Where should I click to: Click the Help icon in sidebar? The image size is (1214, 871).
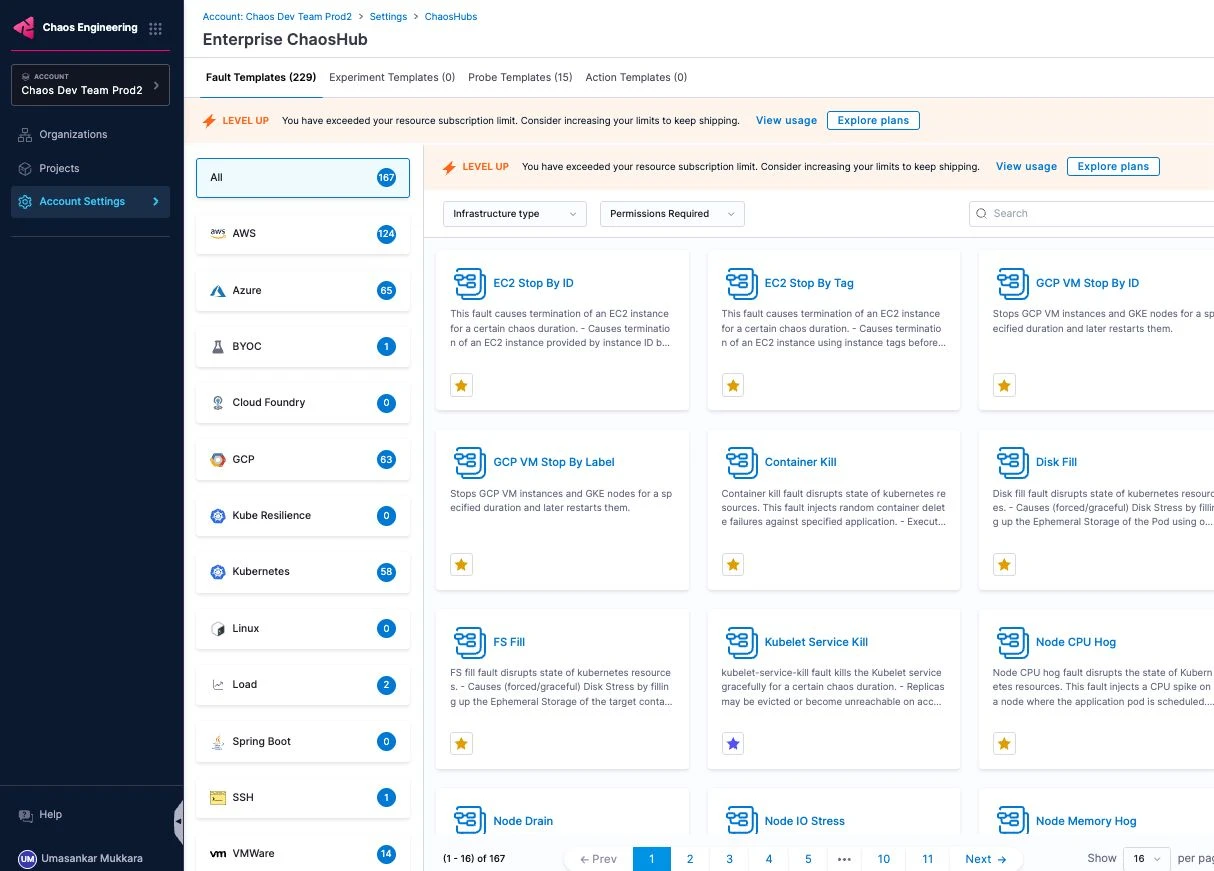(x=26, y=815)
